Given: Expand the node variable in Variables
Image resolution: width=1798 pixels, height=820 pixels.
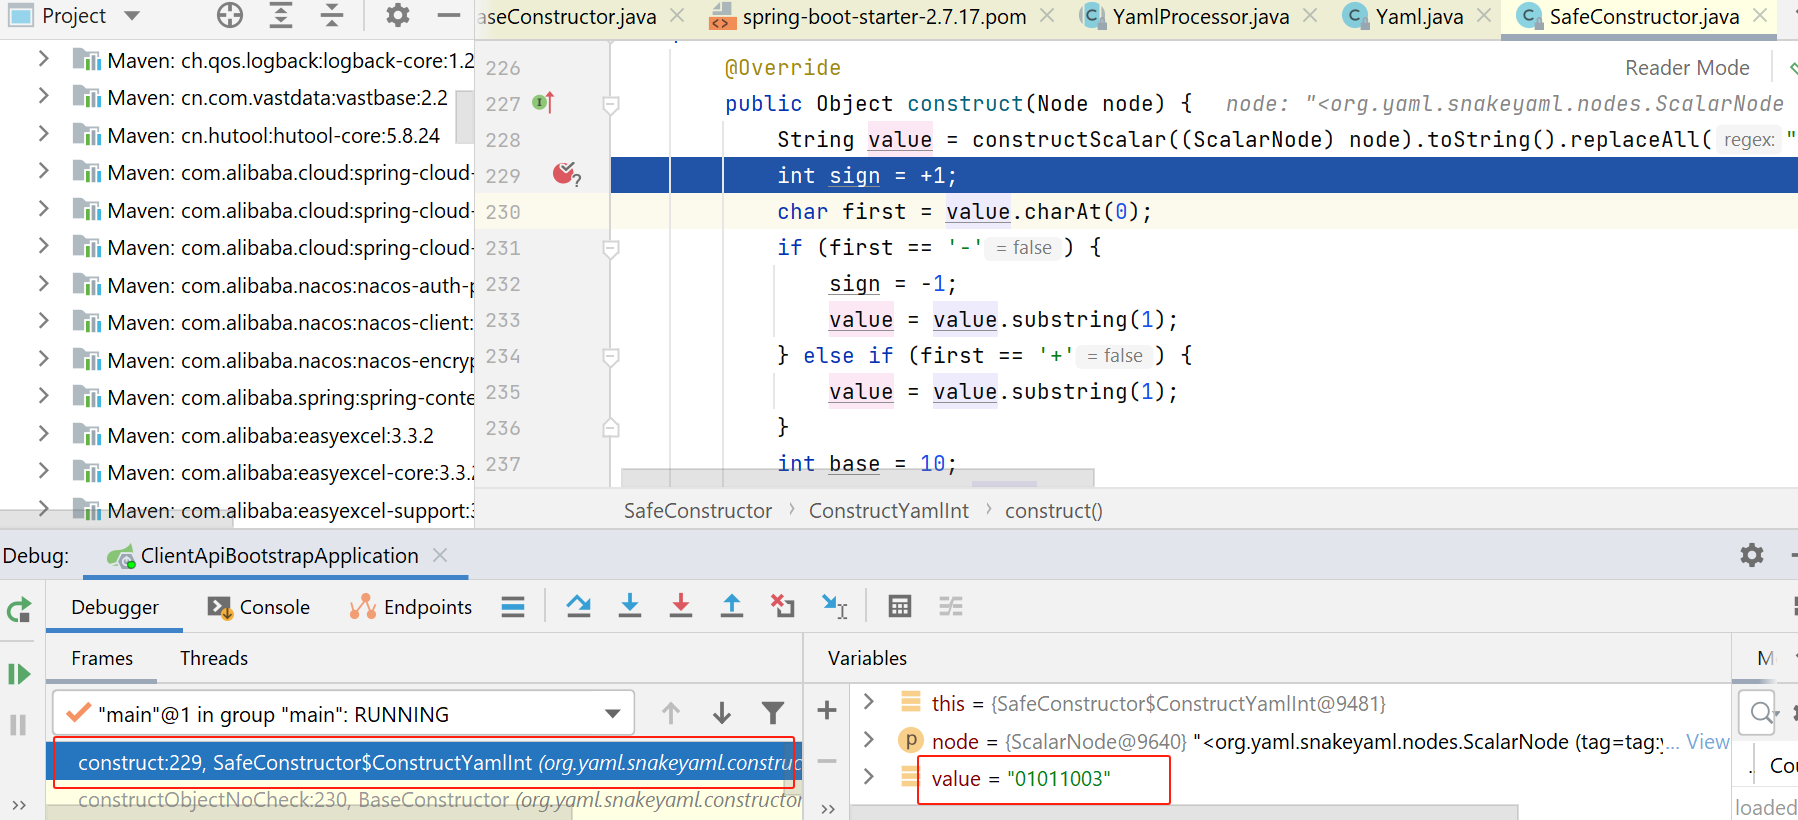Looking at the screenshot, I should pyautogui.click(x=868, y=740).
